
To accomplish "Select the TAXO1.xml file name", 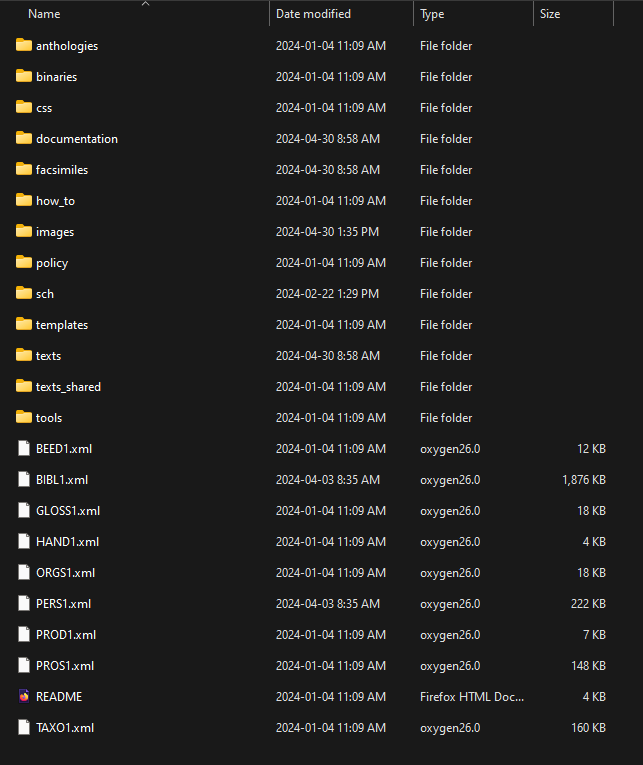I will tap(65, 727).
